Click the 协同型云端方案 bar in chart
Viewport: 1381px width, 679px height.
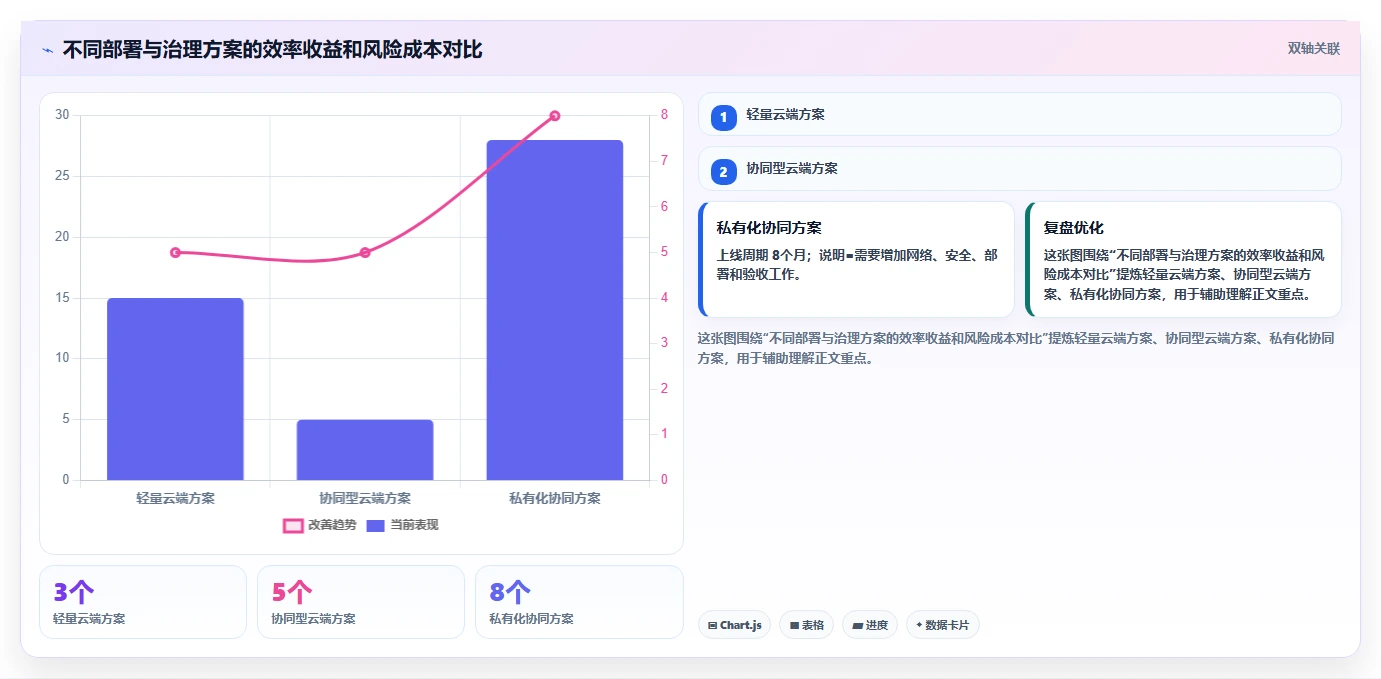tap(365, 450)
